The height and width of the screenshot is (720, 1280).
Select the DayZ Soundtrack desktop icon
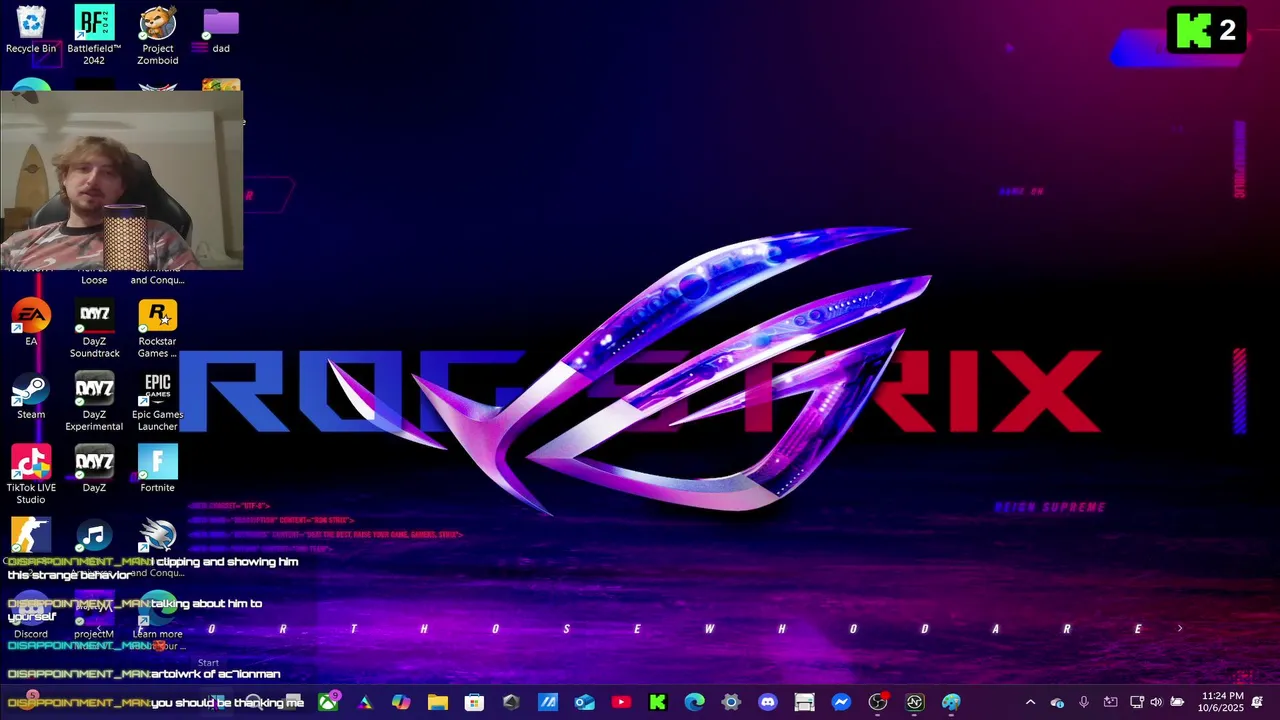[x=94, y=329]
